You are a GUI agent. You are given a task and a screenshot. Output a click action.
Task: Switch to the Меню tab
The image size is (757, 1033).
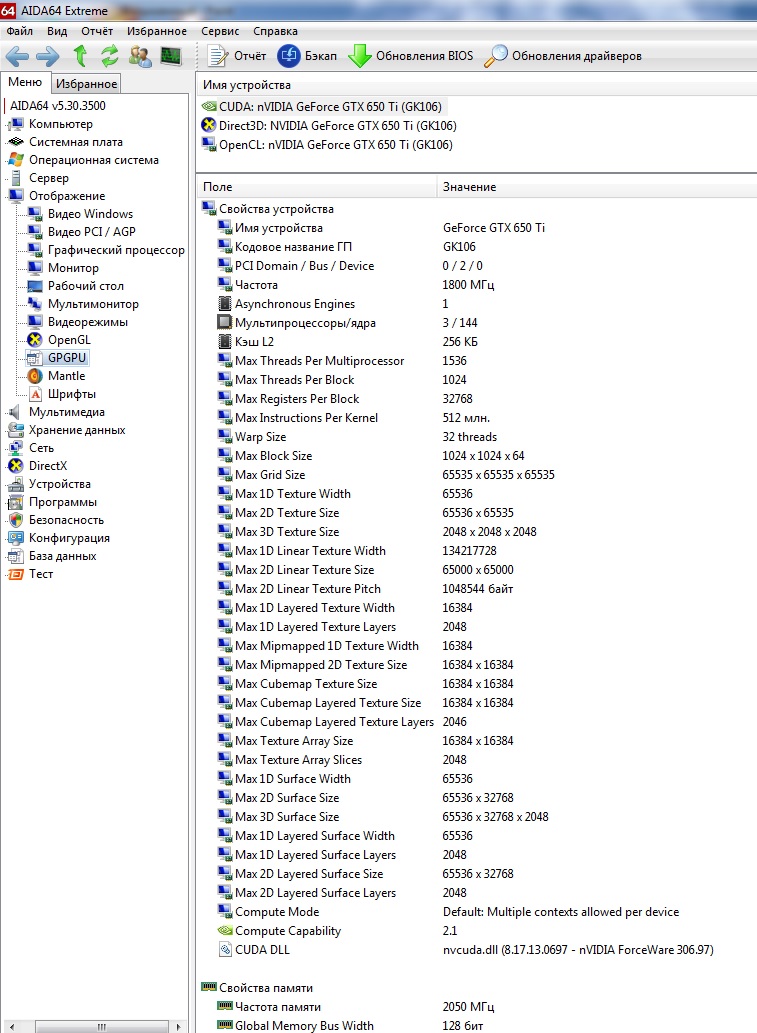click(25, 82)
